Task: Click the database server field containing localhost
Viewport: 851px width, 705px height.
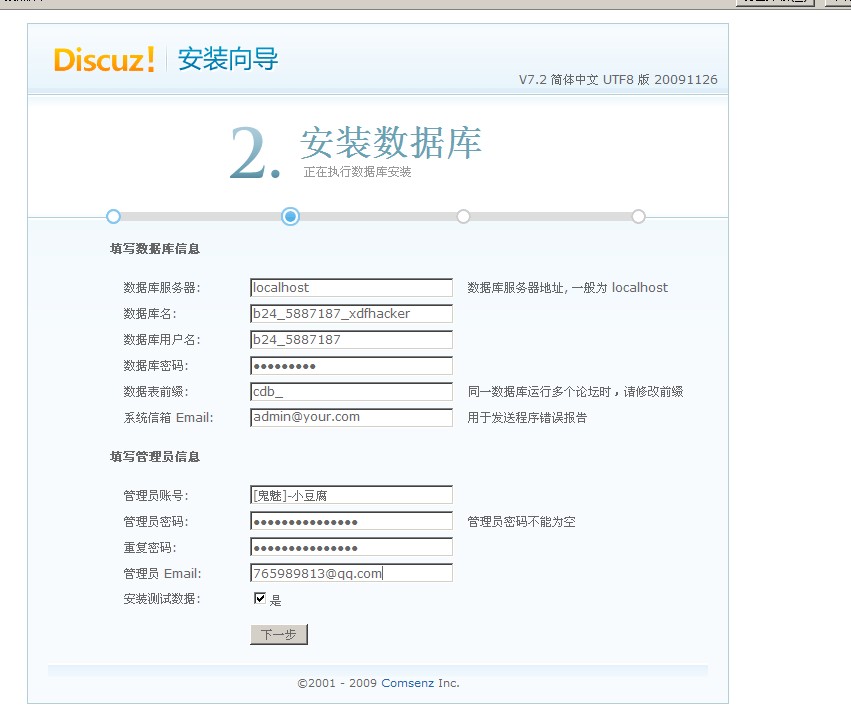Action: (351, 288)
